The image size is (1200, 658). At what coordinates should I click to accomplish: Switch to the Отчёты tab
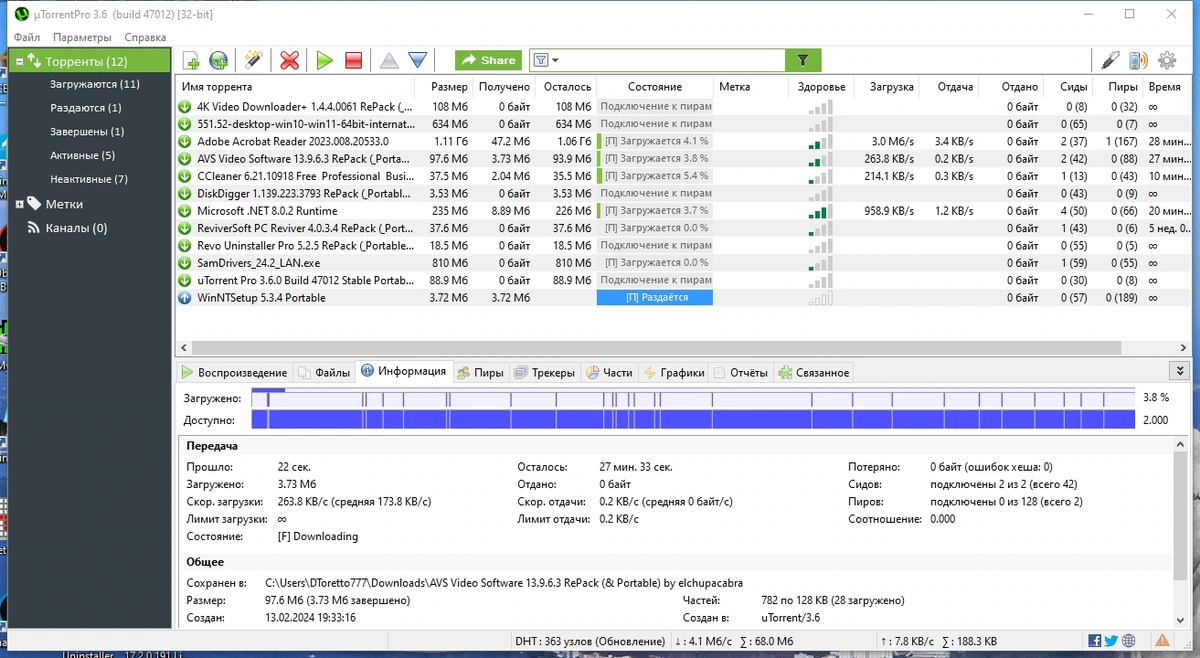740,373
